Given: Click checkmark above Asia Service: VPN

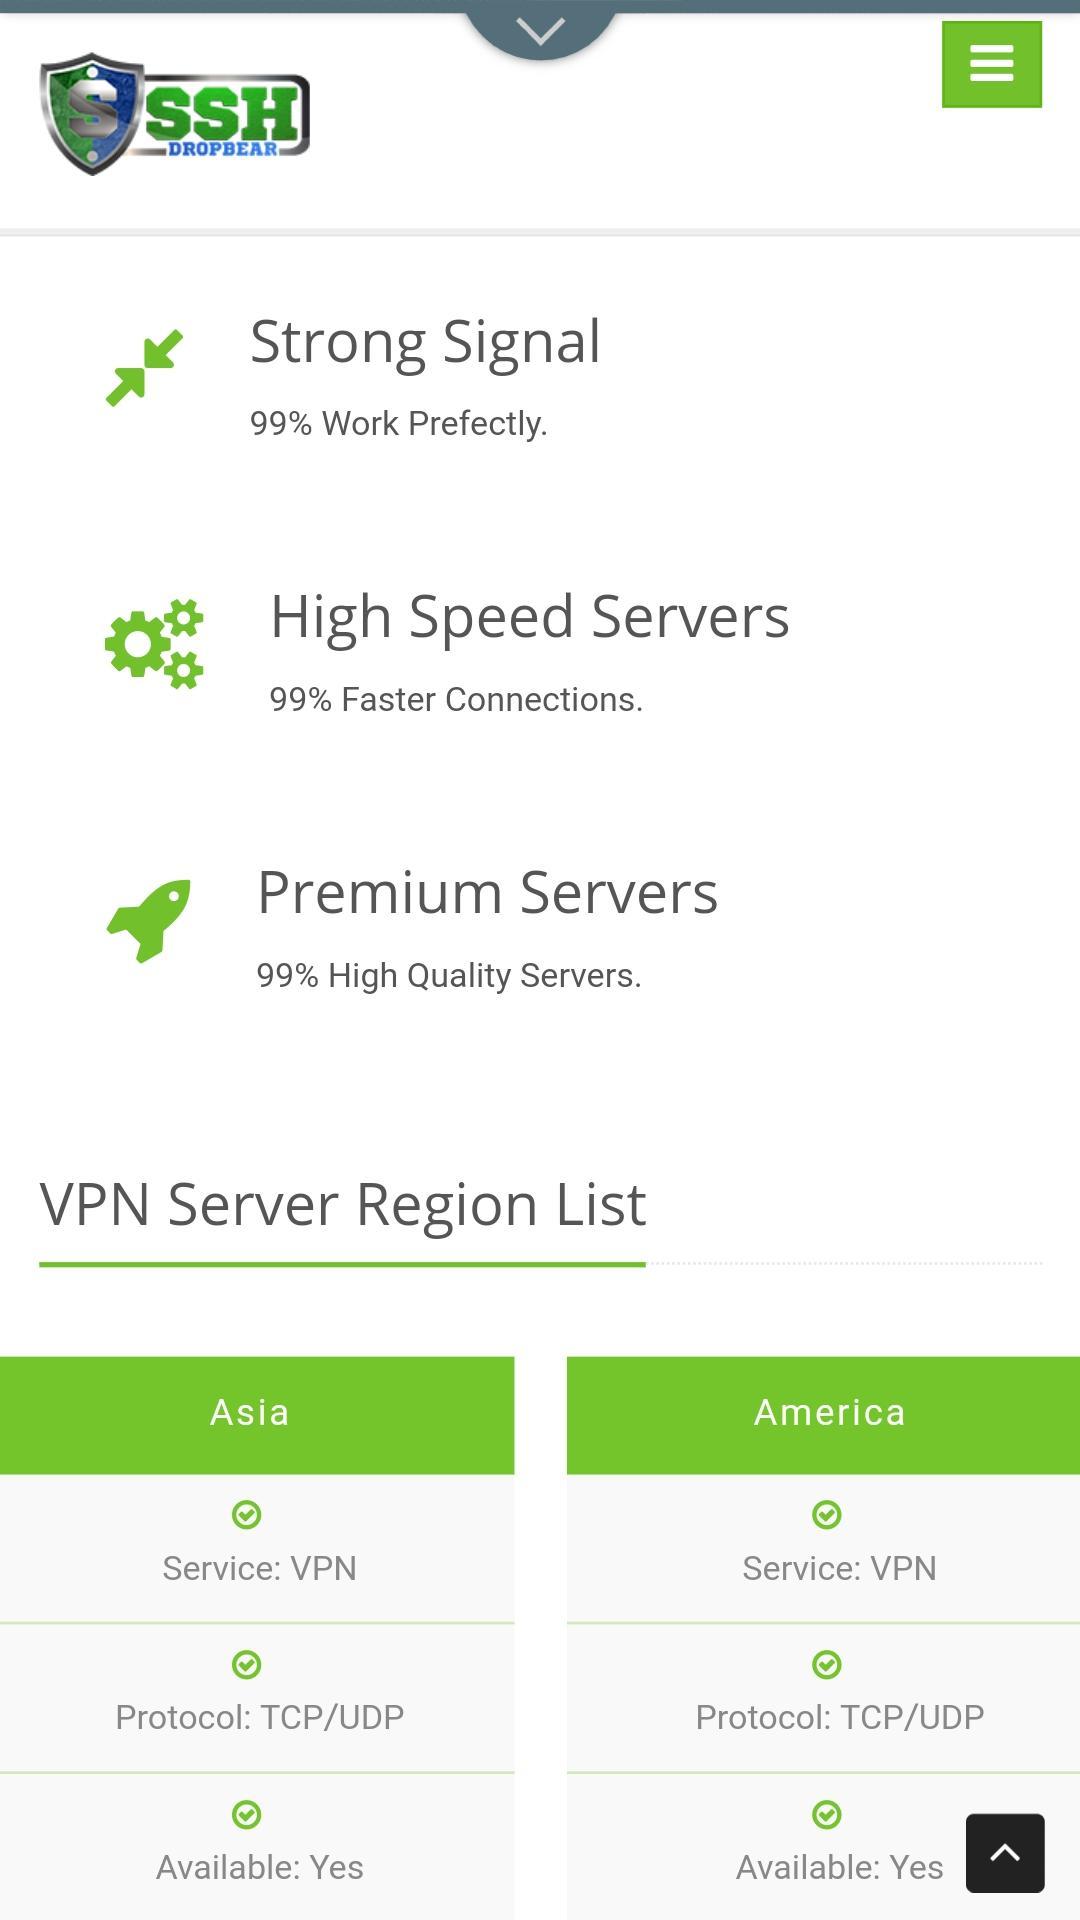Looking at the screenshot, I should (247, 1514).
